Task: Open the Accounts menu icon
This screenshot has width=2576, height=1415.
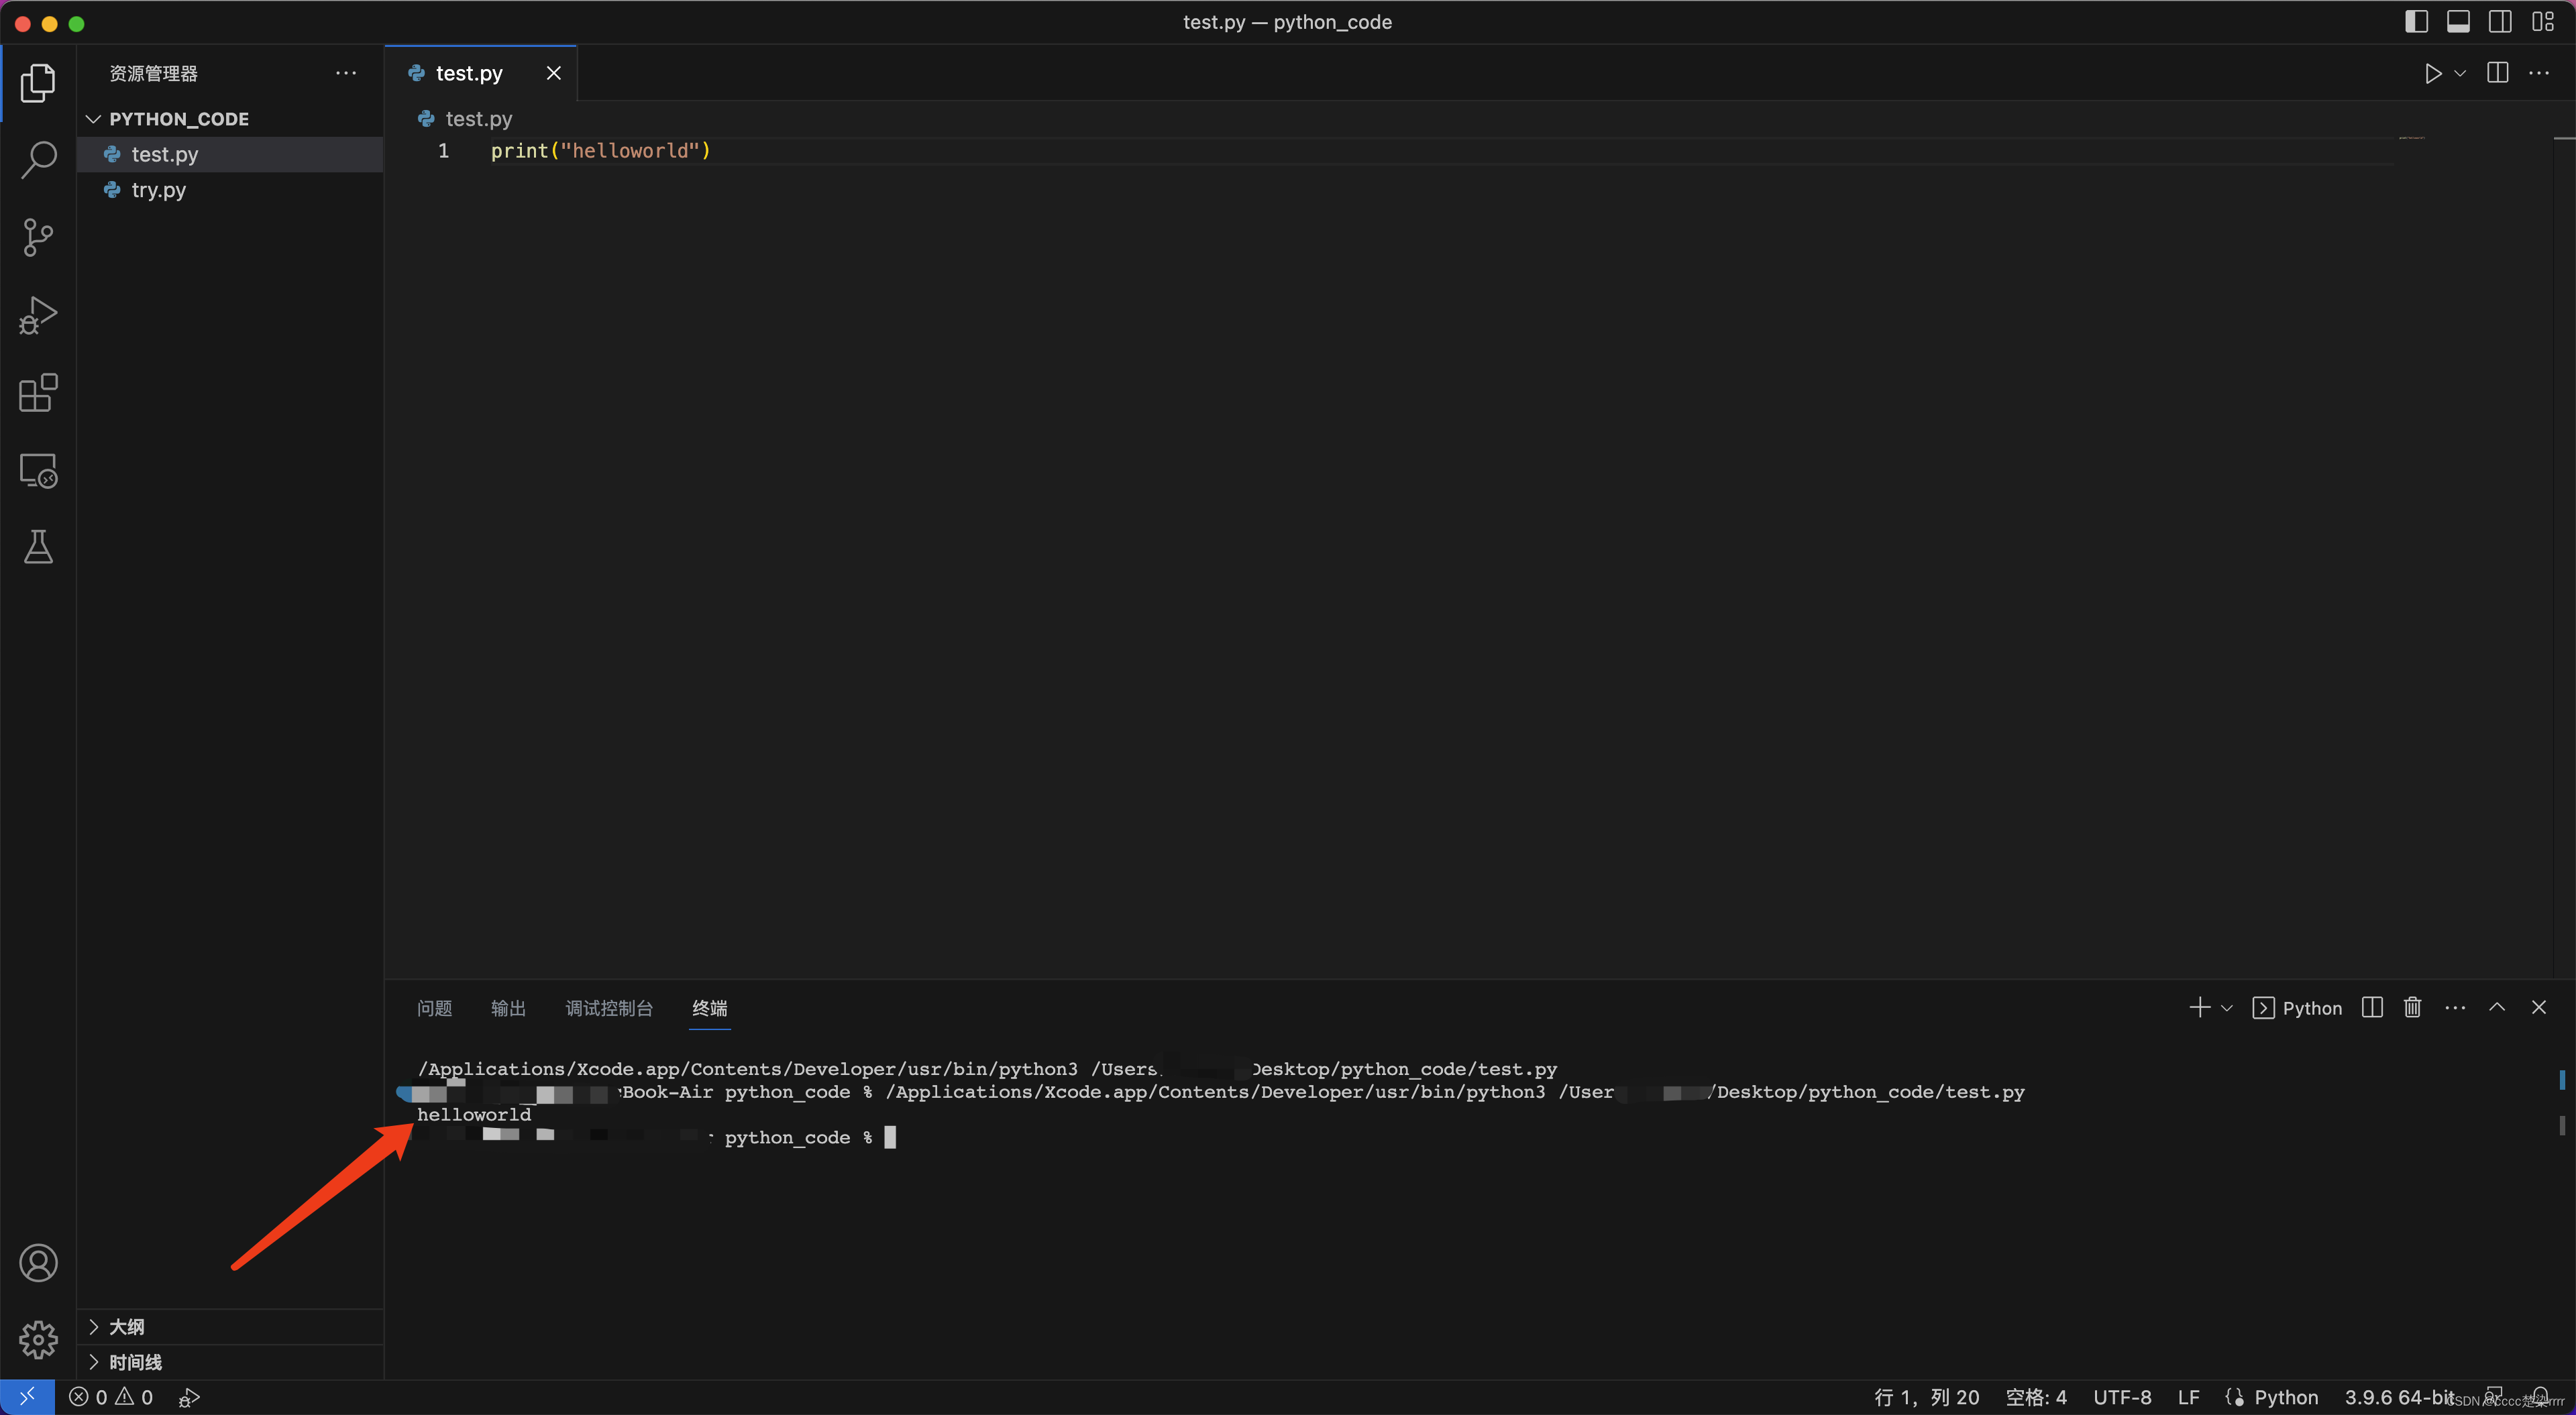Action: (x=38, y=1263)
